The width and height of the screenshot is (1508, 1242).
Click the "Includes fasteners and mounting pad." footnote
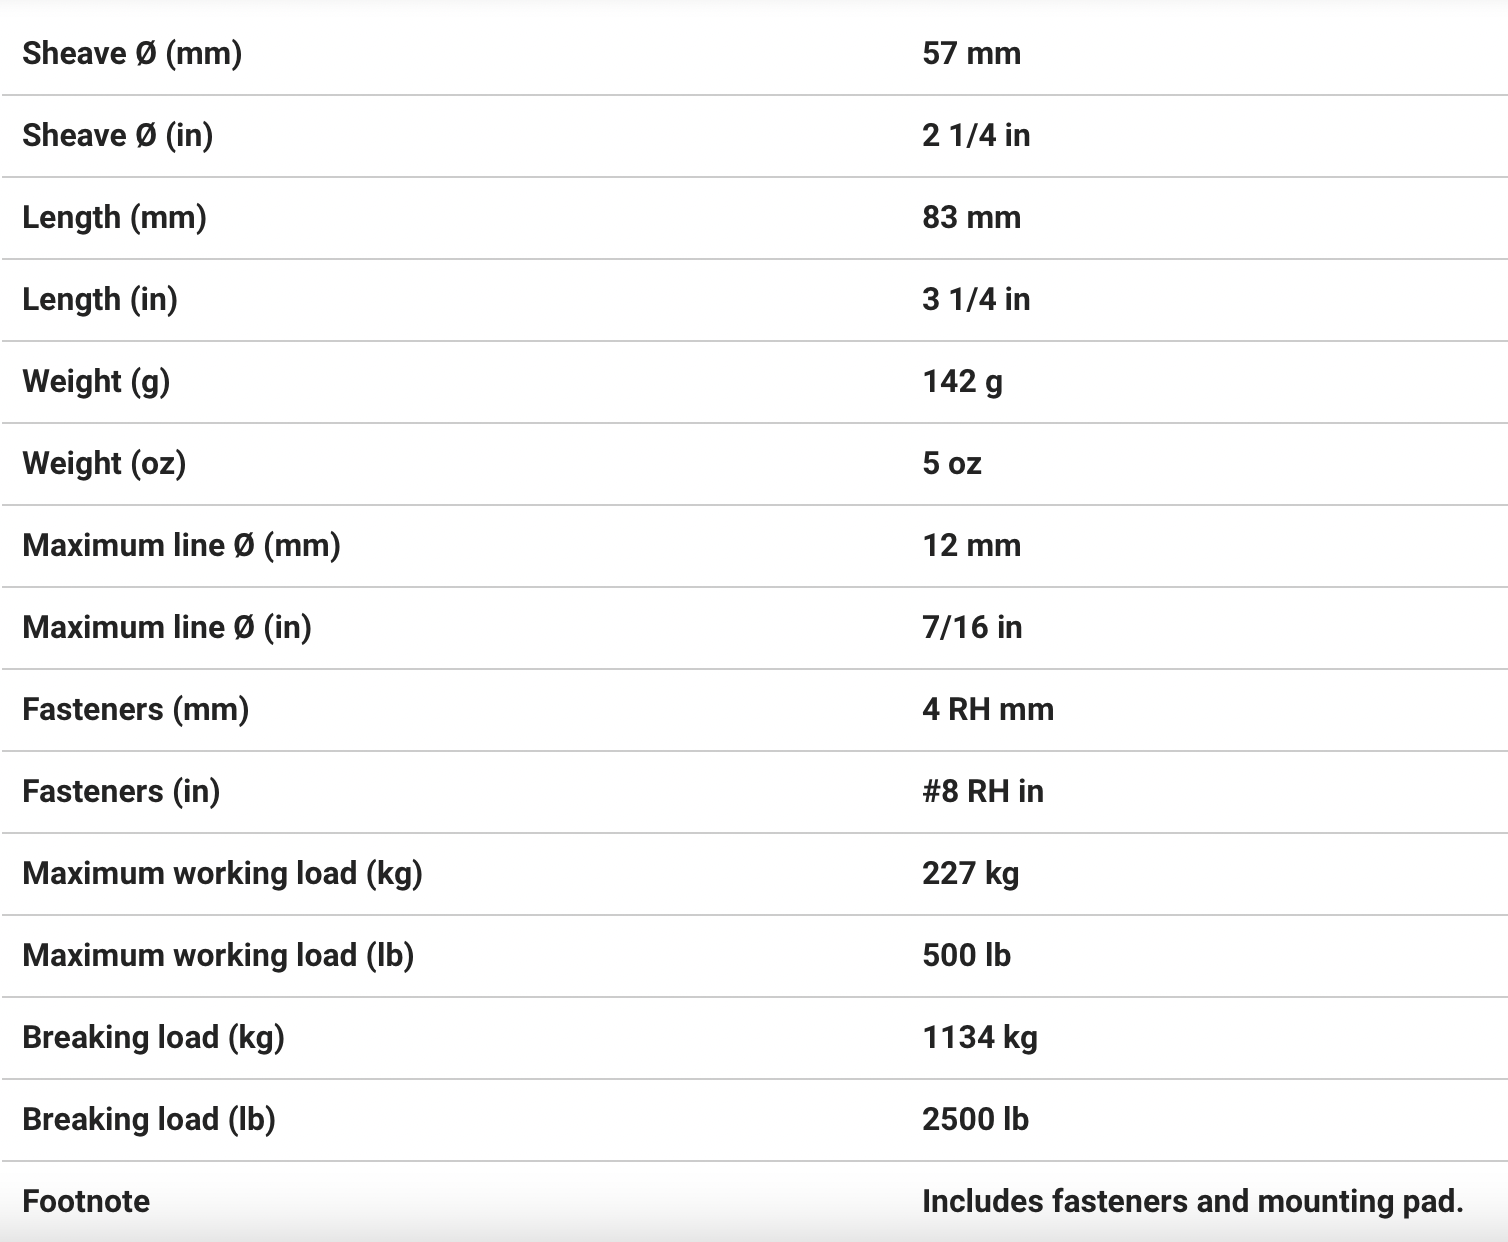pyautogui.click(x=1193, y=1201)
